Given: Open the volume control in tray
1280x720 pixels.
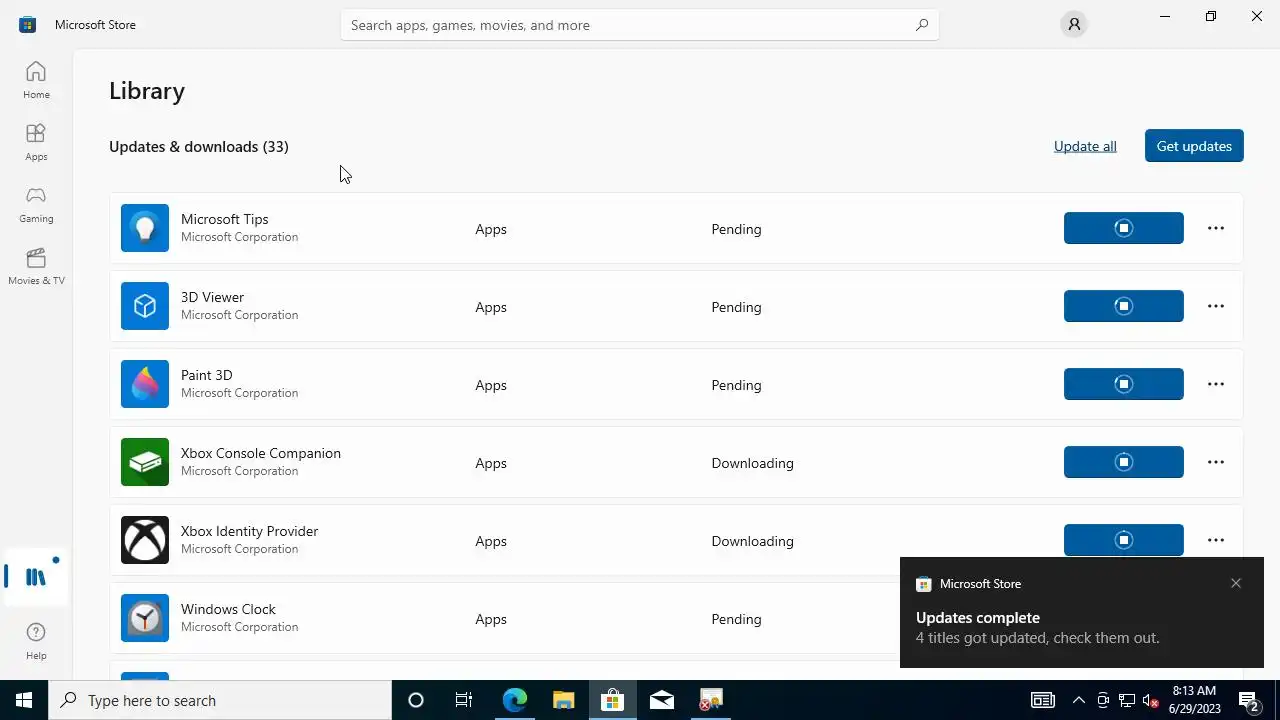Looking at the screenshot, I should pos(1150,700).
